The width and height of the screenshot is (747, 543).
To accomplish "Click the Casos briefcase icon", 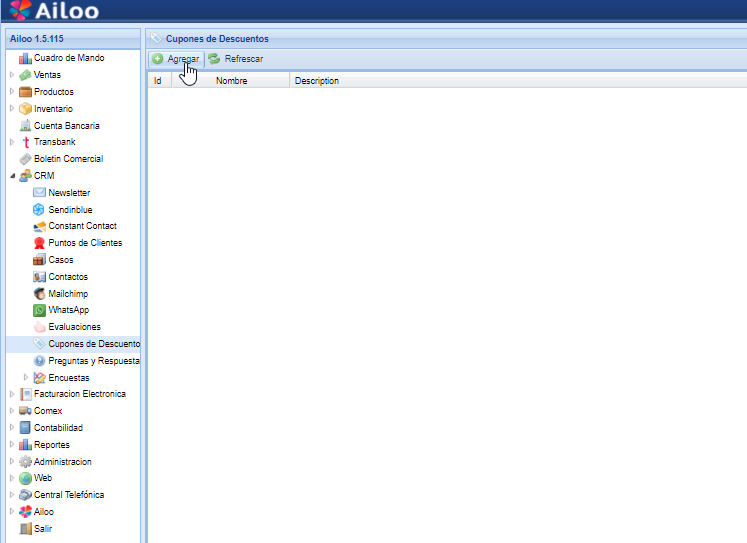I will (x=40, y=260).
